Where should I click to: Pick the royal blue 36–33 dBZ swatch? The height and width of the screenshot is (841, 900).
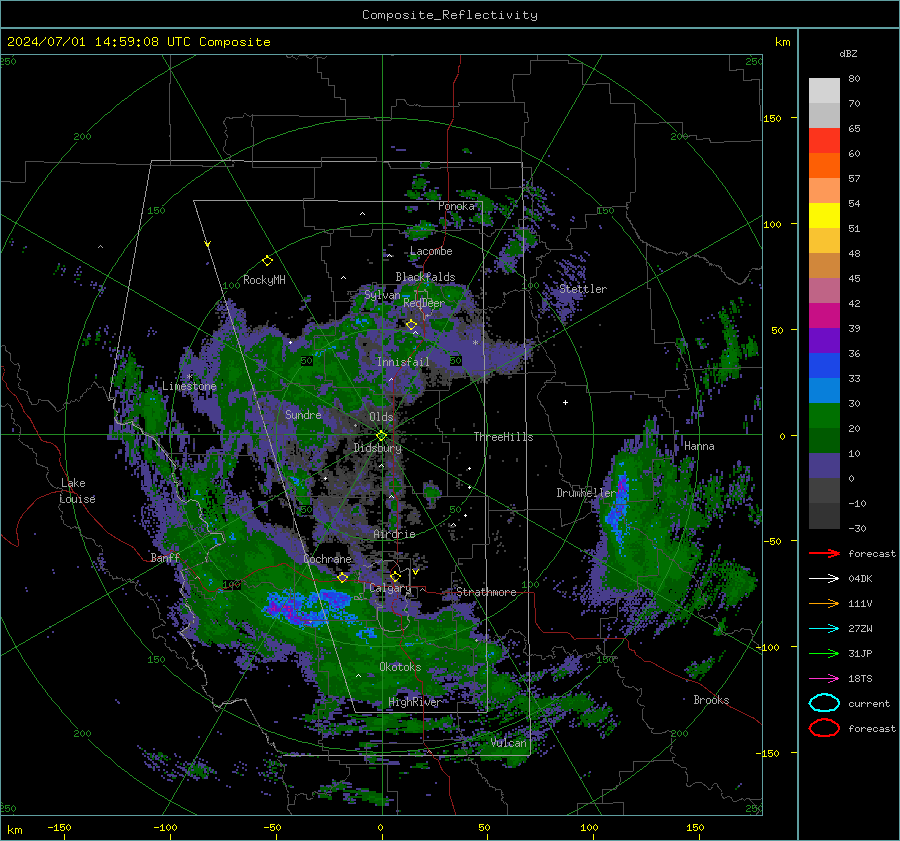click(824, 366)
